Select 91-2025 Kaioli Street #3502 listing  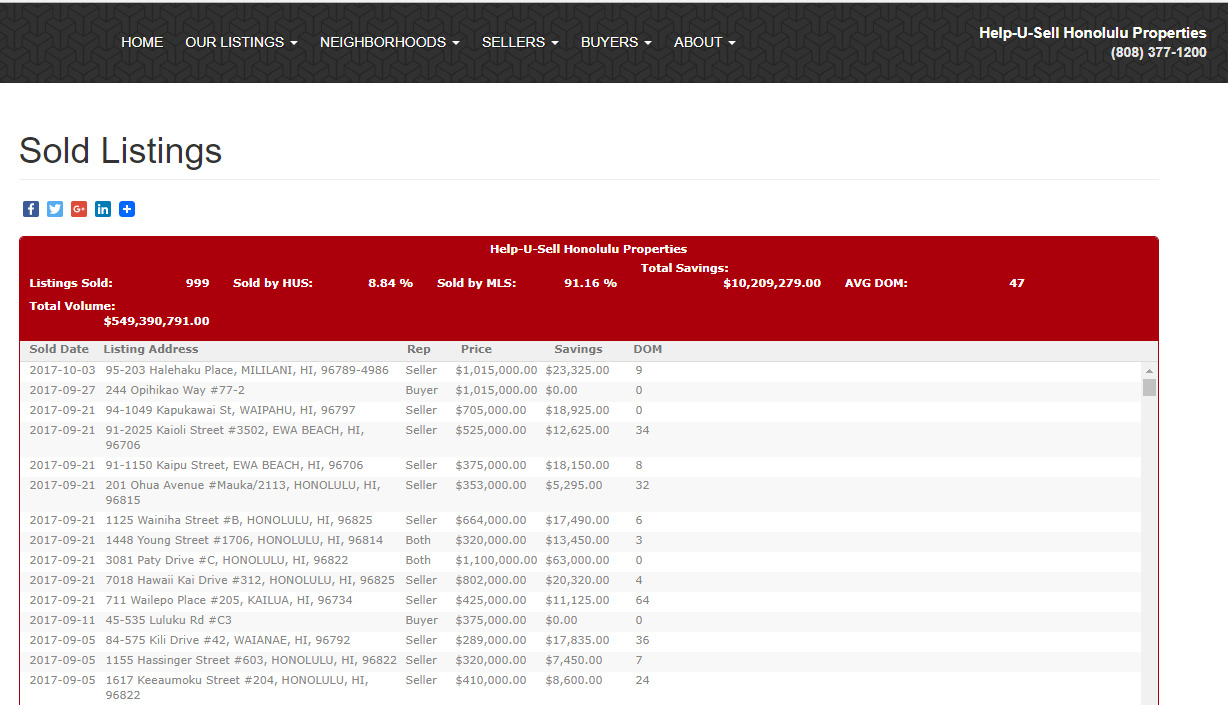[235, 438]
